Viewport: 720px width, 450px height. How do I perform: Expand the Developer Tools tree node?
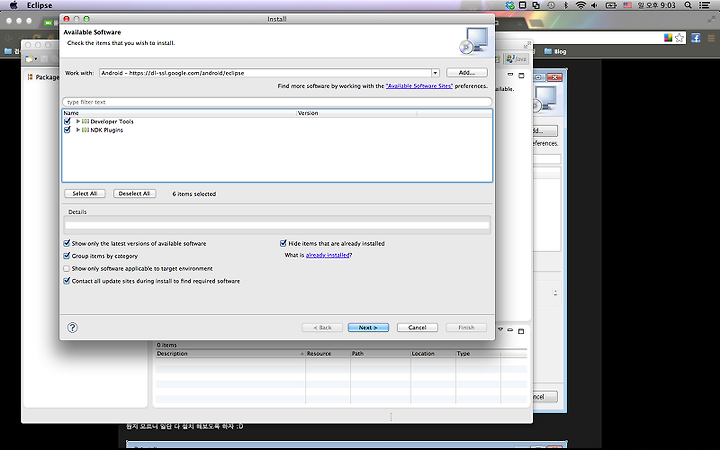pyautogui.click(x=78, y=122)
